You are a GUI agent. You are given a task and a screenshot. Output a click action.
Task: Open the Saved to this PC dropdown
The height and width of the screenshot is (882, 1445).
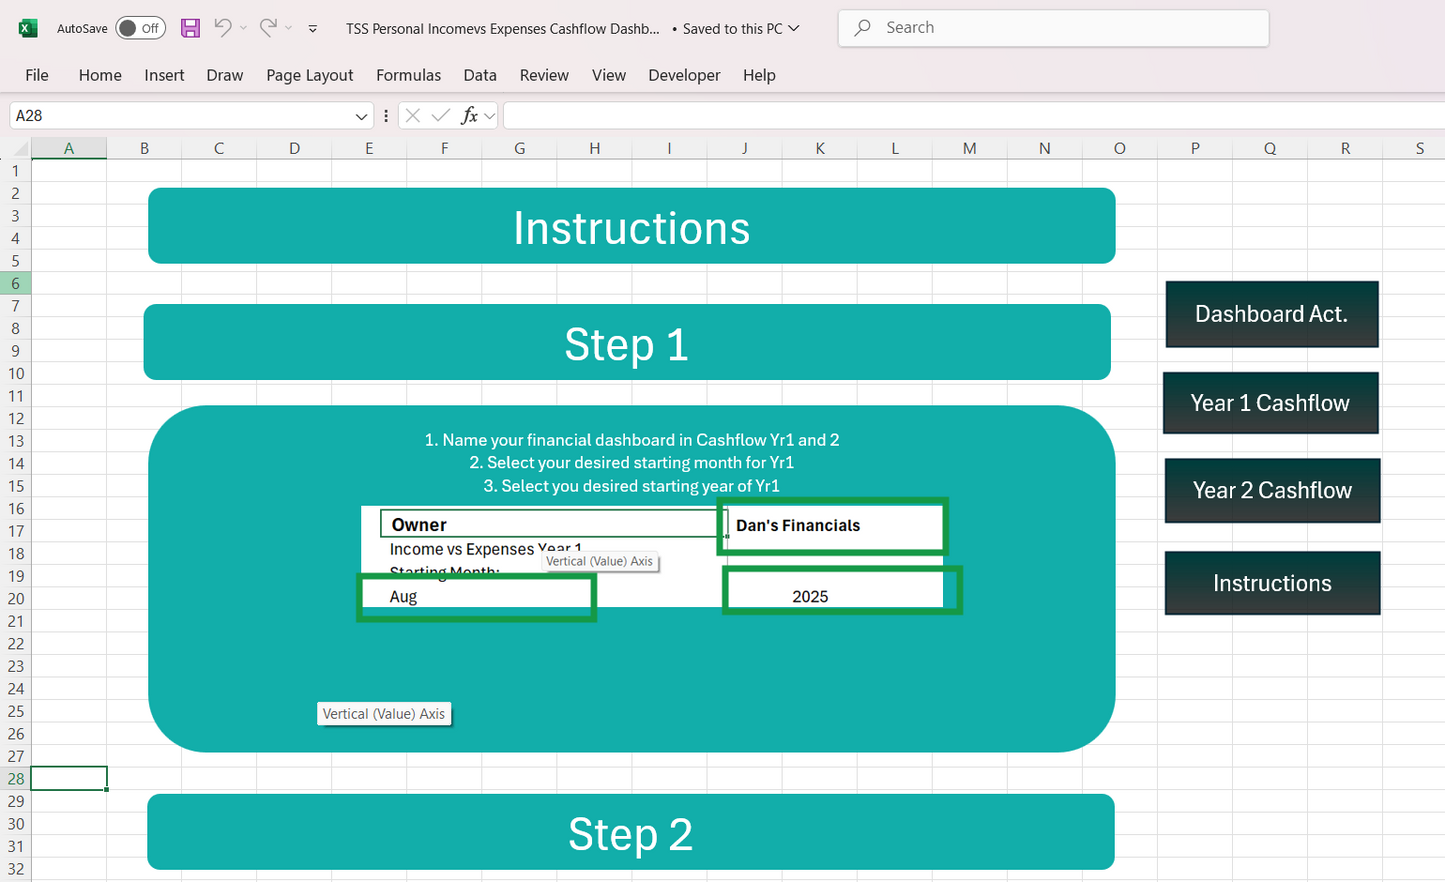pos(794,29)
